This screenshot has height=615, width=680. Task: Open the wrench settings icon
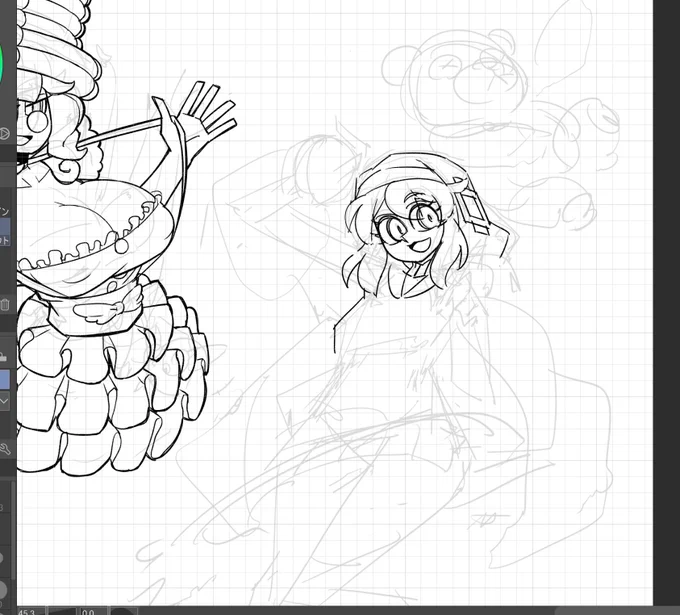click(x=5, y=449)
